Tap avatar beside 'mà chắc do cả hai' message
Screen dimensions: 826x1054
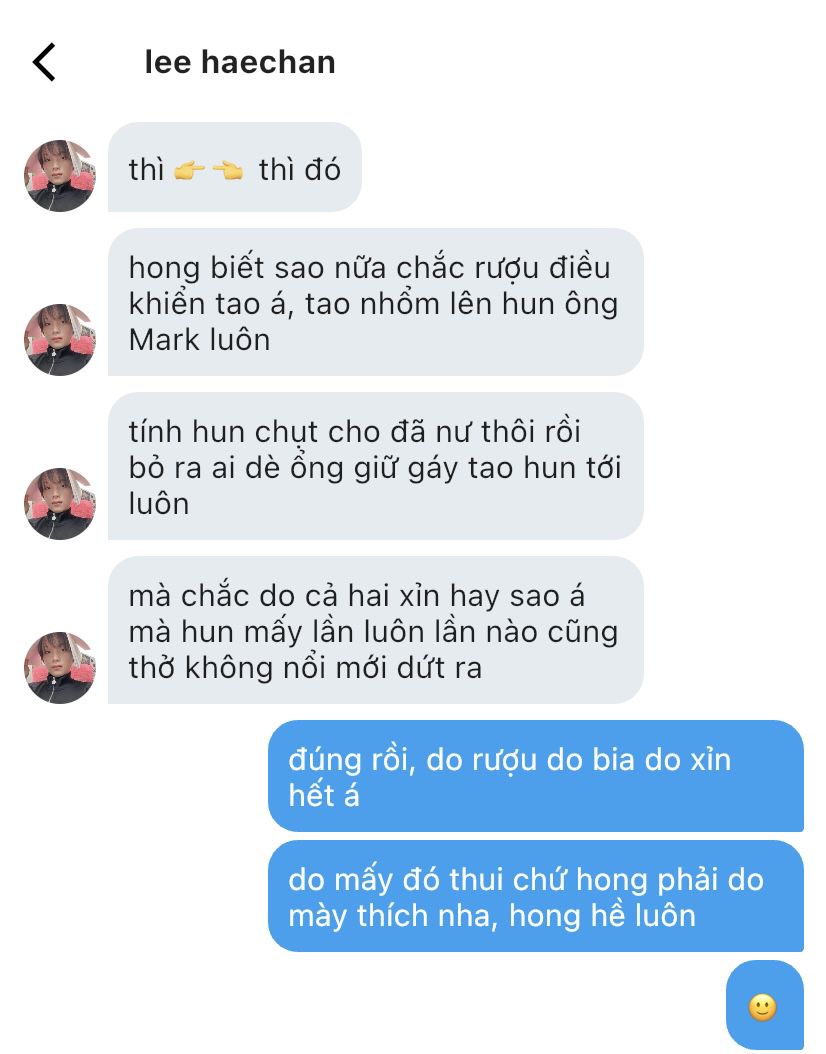(x=60, y=667)
